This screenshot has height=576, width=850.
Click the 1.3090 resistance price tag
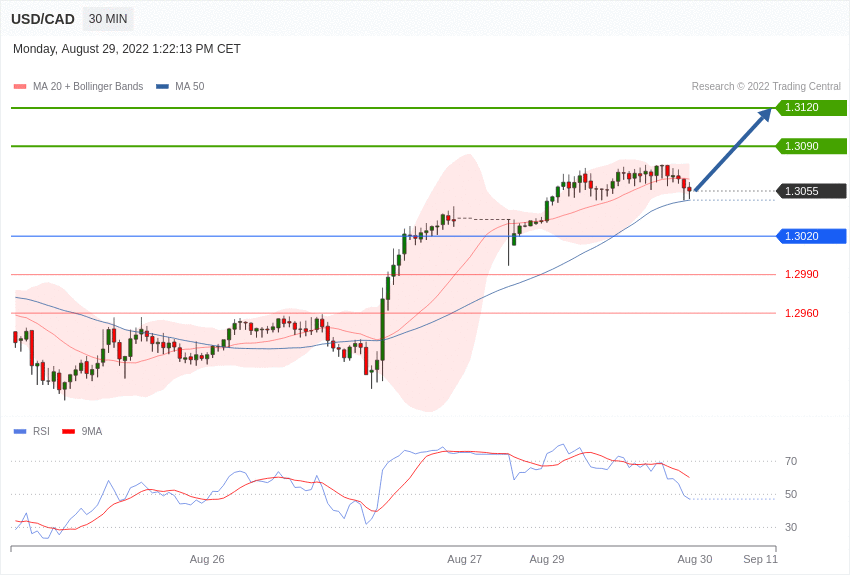(x=812, y=146)
